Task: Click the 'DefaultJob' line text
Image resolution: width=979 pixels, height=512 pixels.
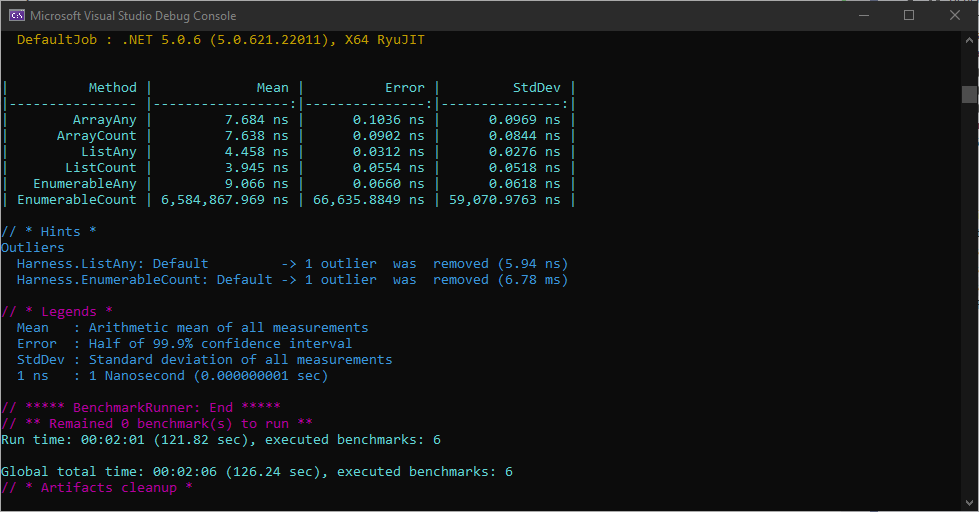Action: point(220,40)
